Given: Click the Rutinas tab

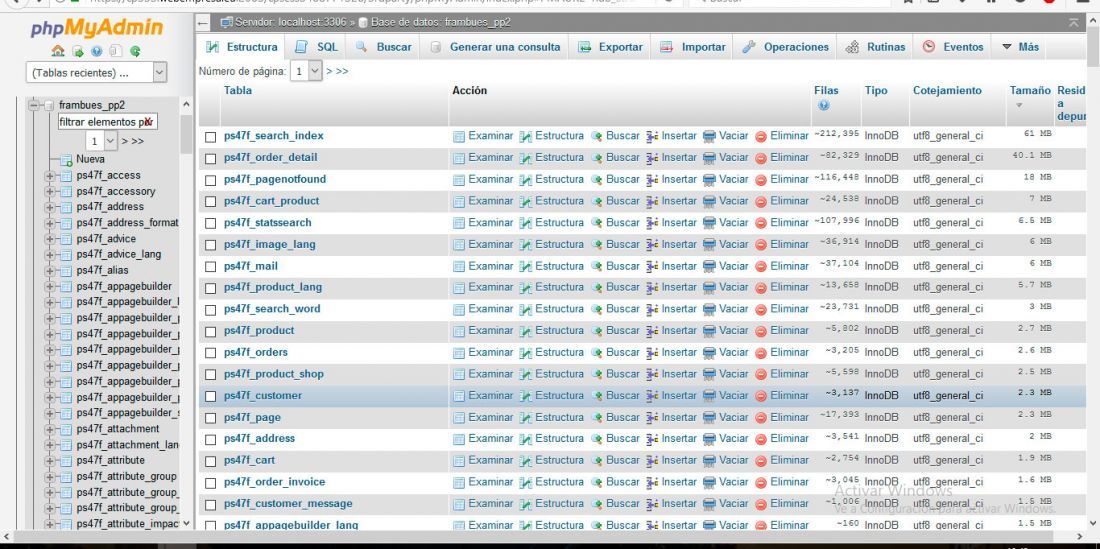Looking at the screenshot, I should pyautogui.click(x=877, y=47).
